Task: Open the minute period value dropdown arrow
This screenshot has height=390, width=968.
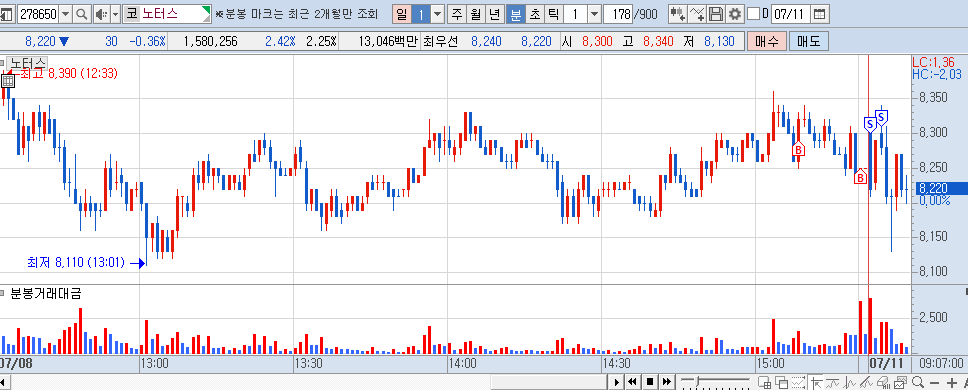Action: pyautogui.click(x=594, y=14)
